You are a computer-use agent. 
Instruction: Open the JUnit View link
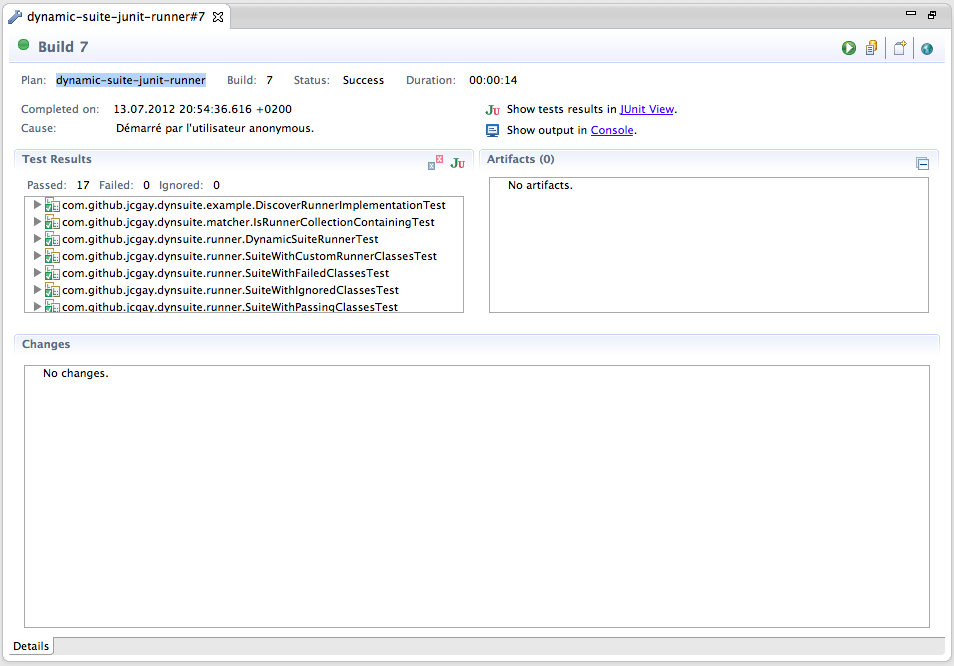click(x=647, y=109)
